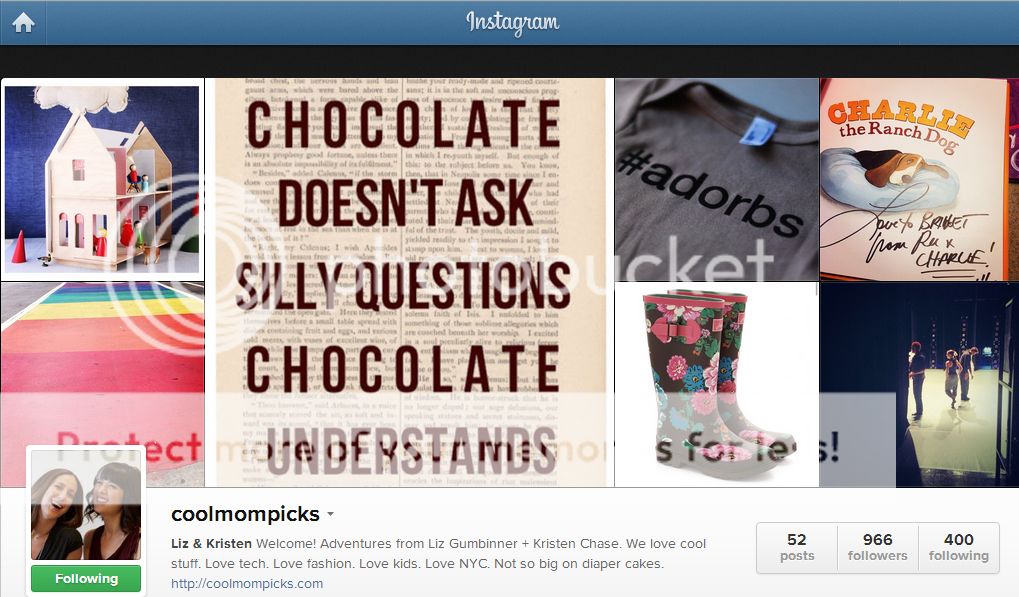1019x597 pixels.
Task: Click the Instagram logo in header
Action: (512, 23)
